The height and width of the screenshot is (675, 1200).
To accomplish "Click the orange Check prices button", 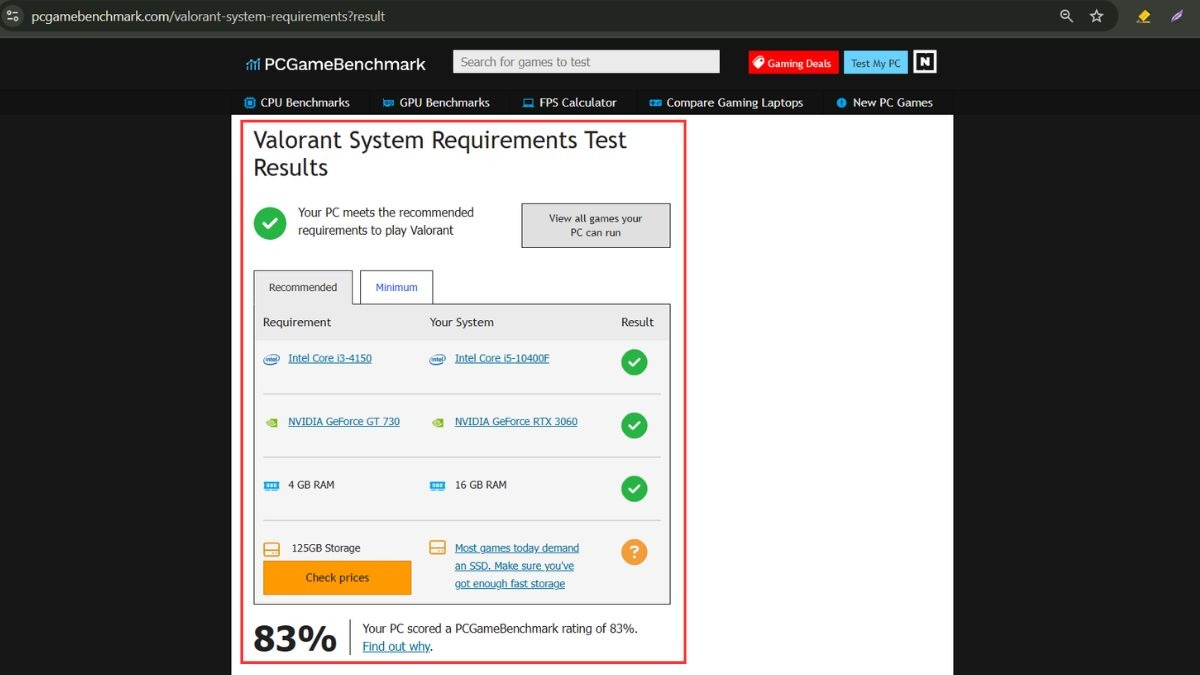I will point(337,578).
